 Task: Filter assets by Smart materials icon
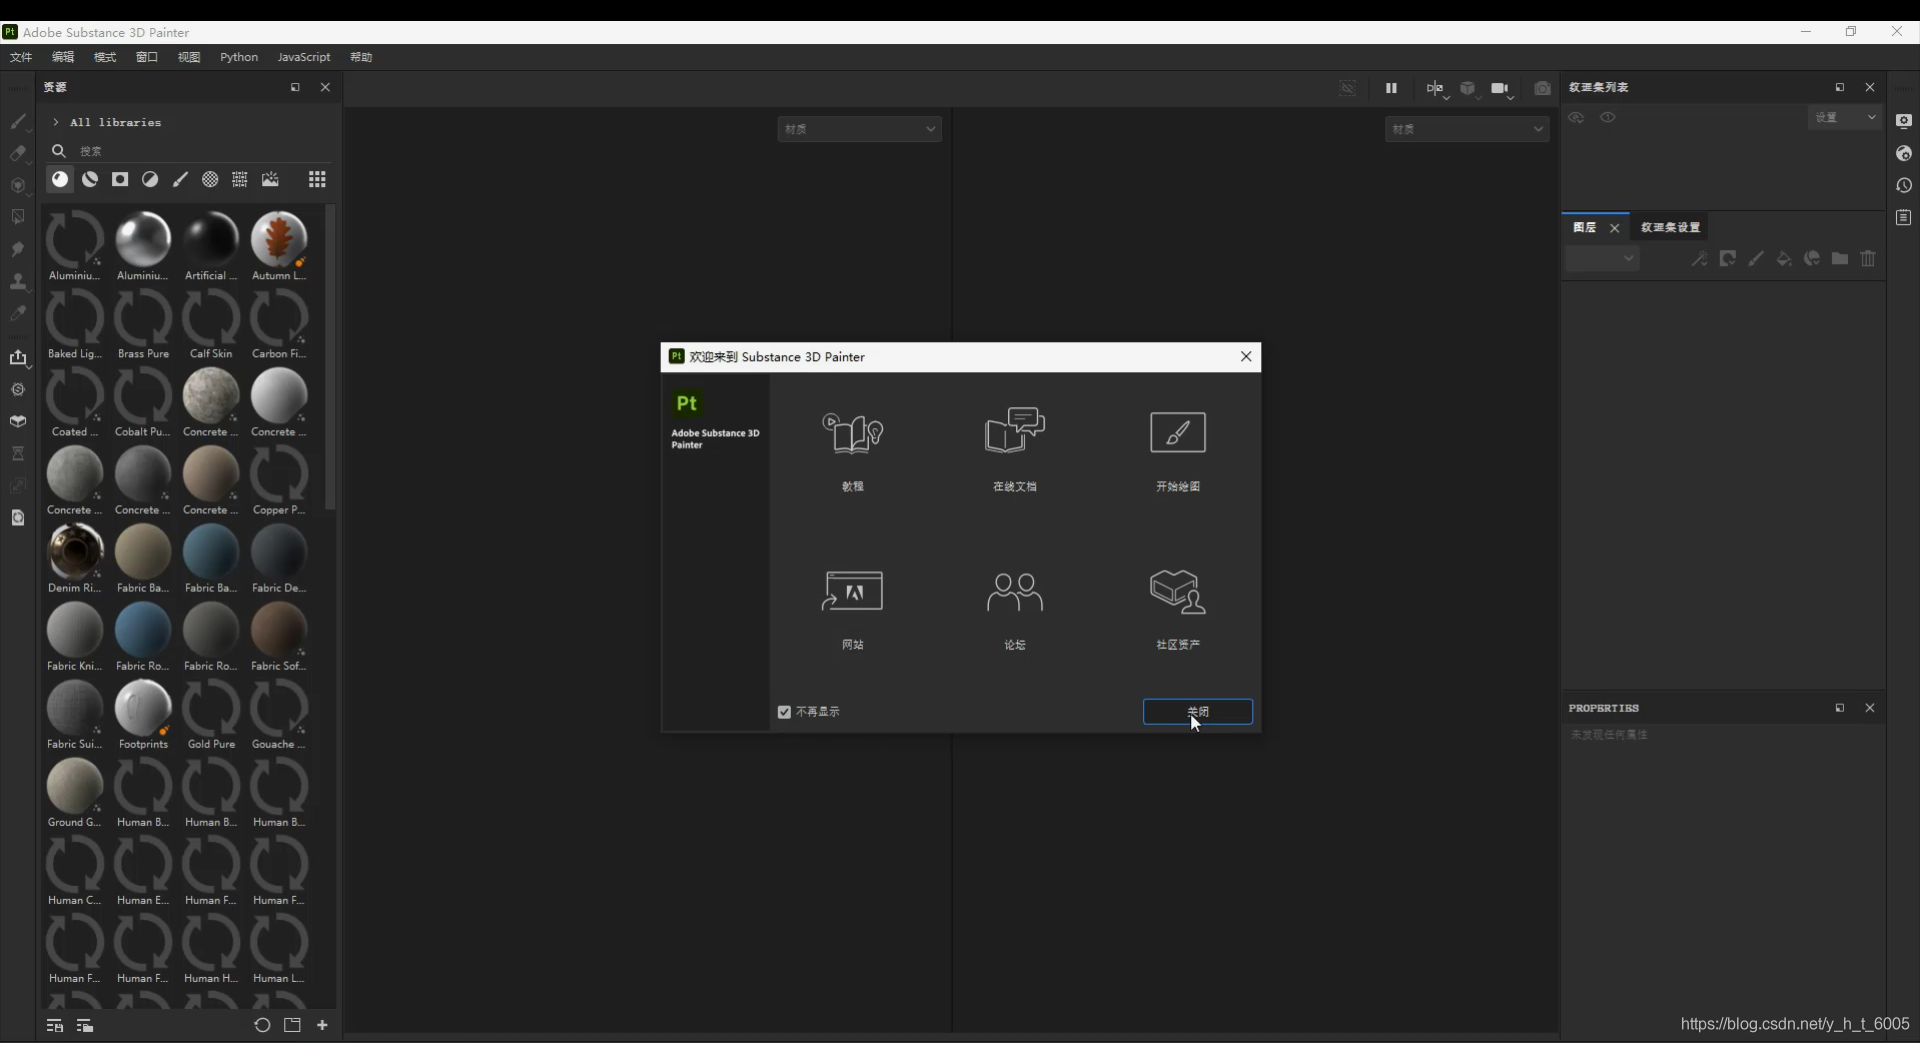point(90,179)
